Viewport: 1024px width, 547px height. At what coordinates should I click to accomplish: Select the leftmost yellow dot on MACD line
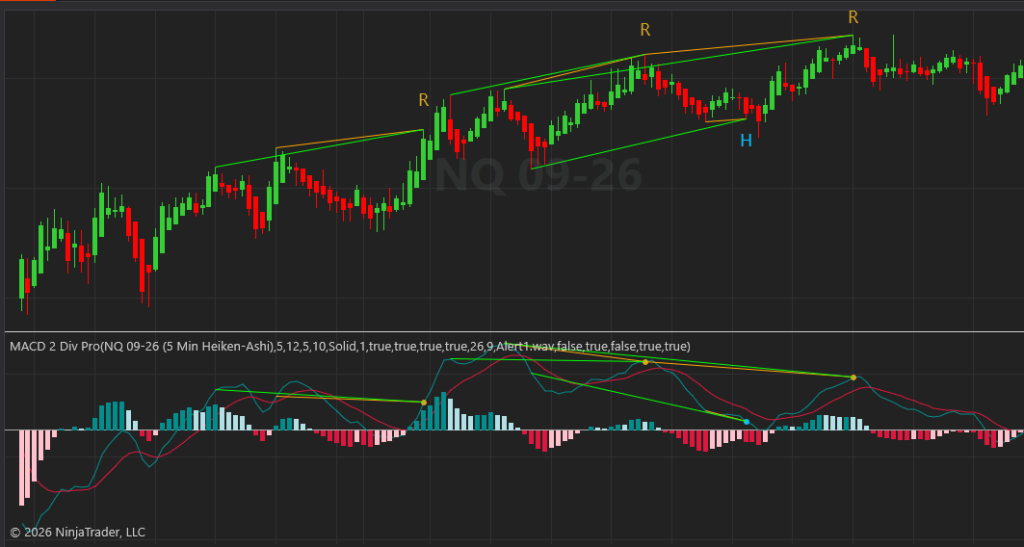(424, 403)
